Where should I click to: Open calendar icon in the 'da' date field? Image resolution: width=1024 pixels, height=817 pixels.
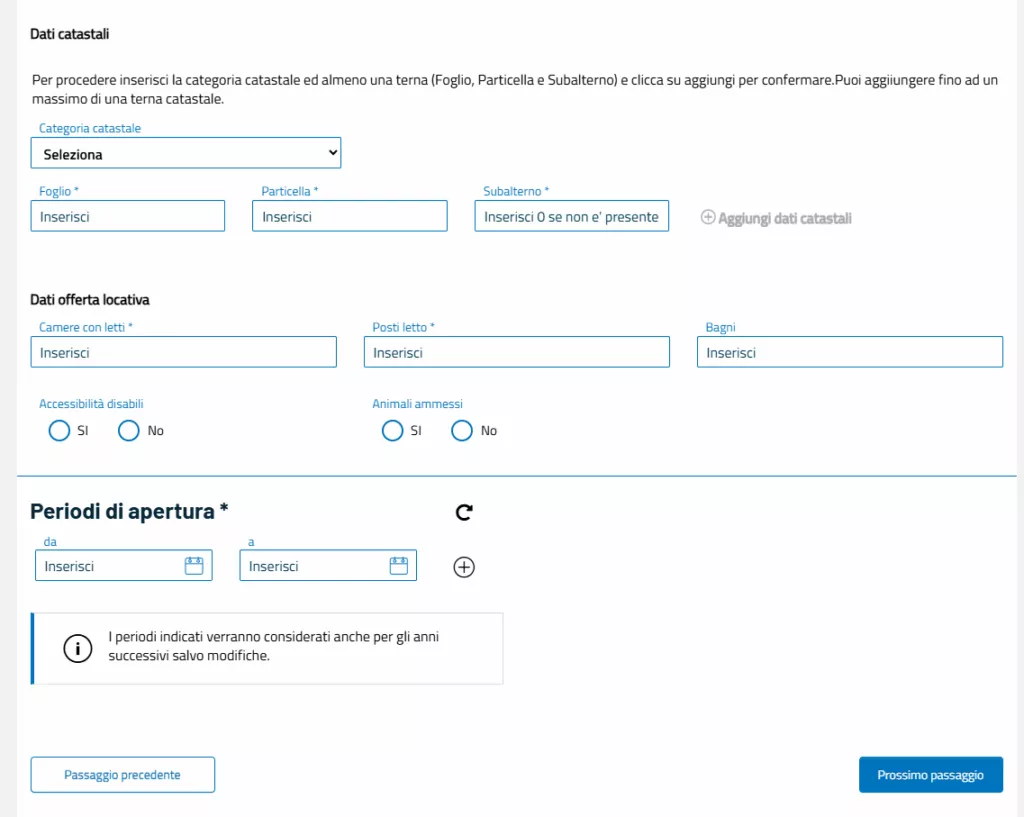pyautogui.click(x=194, y=566)
